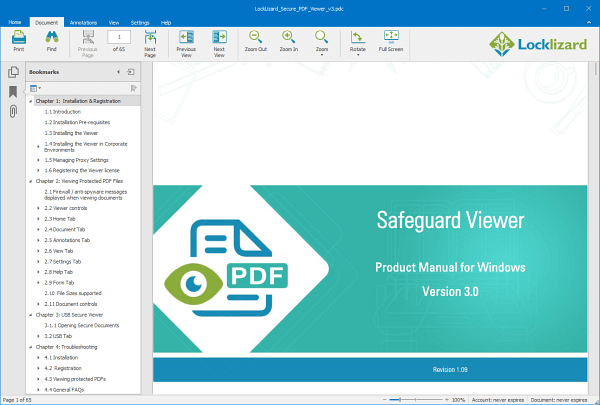Adjust the status bar zoom slider
The image size is (600, 405).
(x=416, y=400)
